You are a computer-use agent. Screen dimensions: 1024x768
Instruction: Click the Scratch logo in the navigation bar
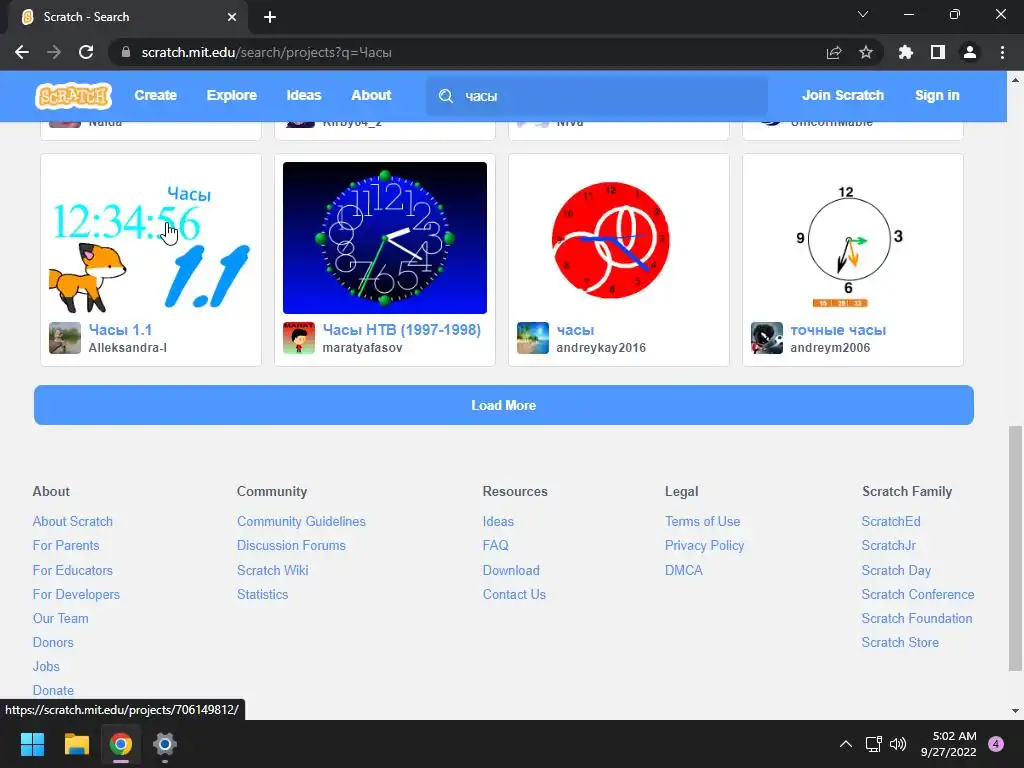coord(73,96)
